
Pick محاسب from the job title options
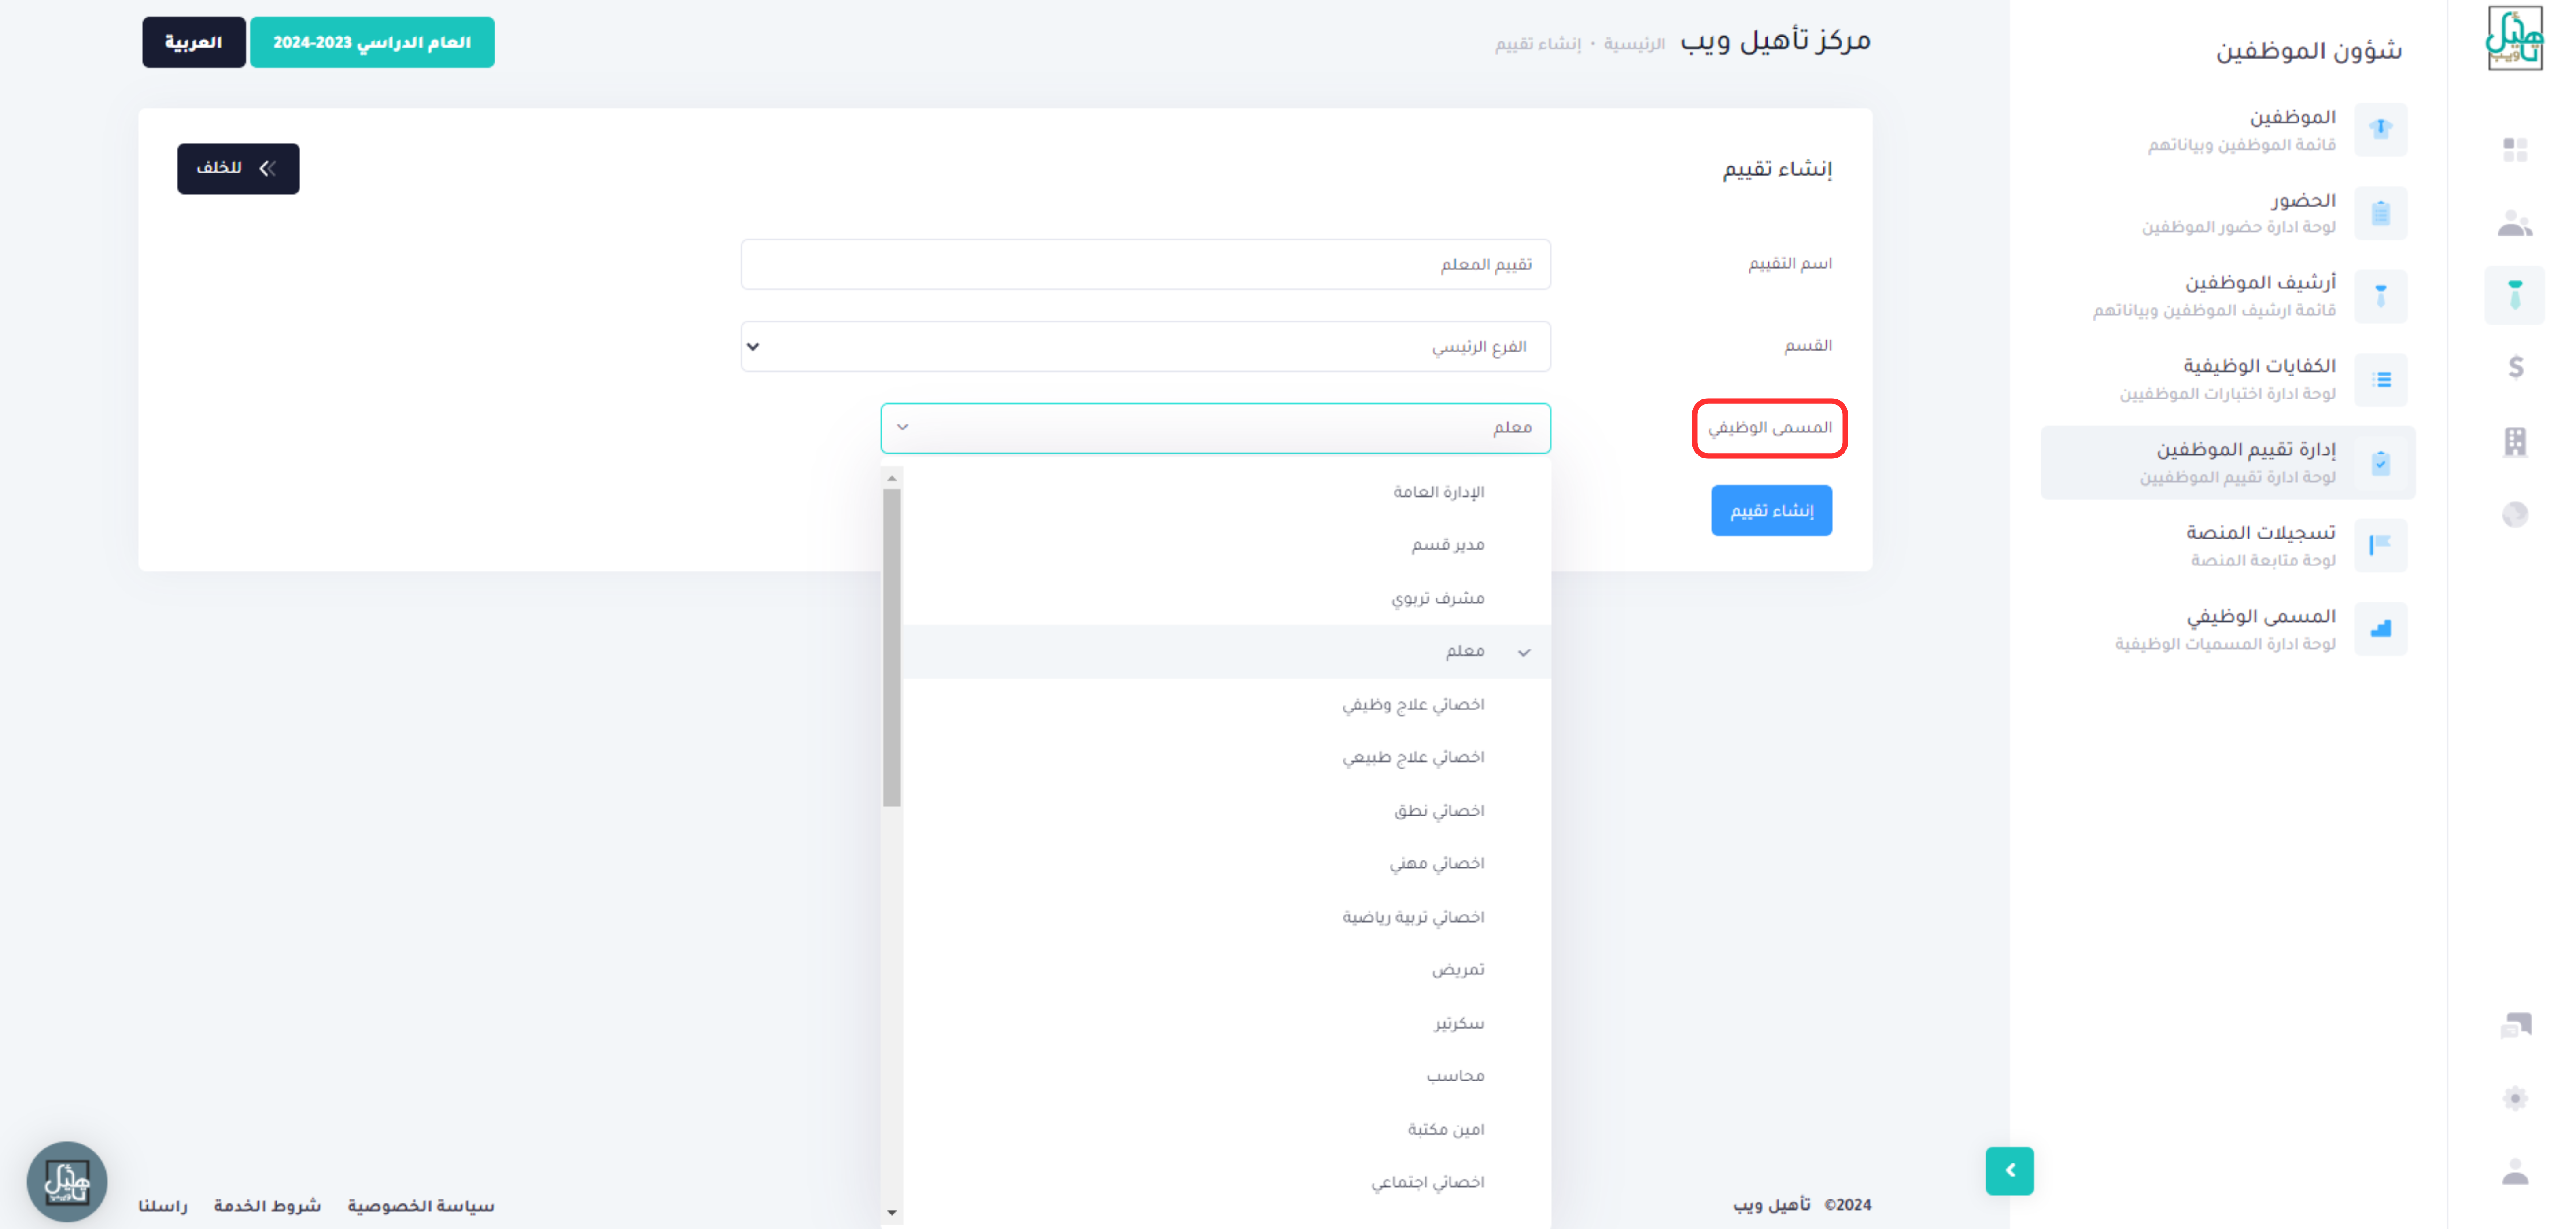point(1455,1076)
